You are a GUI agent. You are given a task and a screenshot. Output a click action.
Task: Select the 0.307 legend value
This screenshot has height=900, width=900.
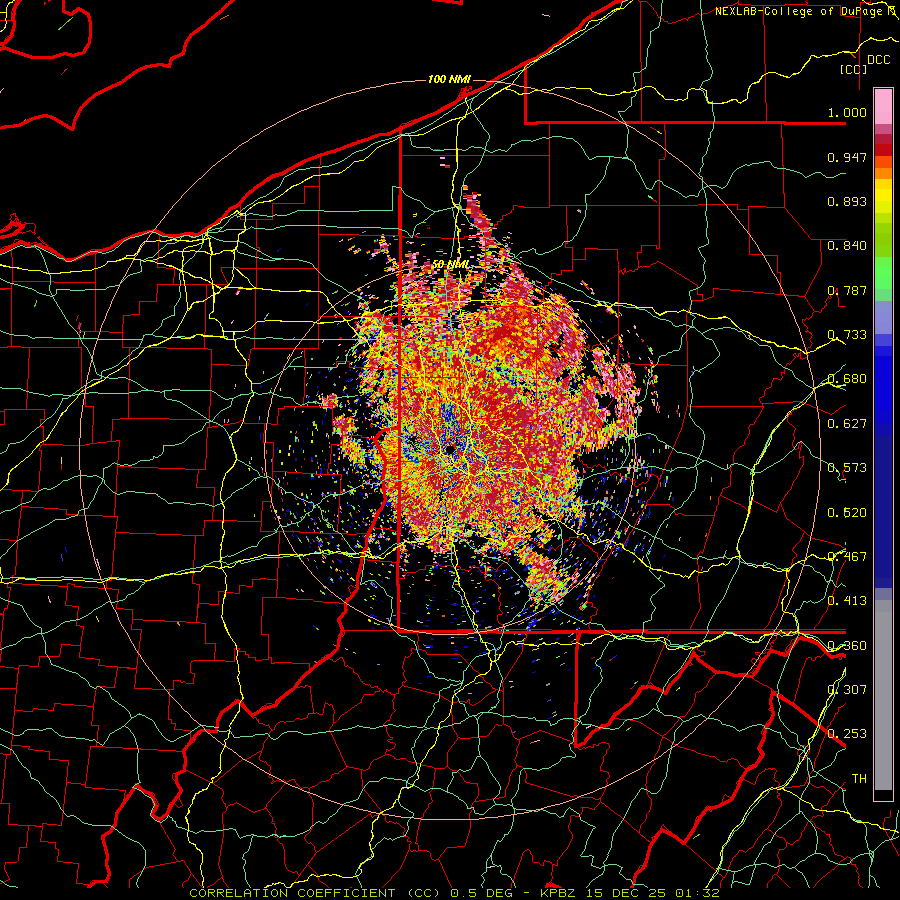point(847,689)
